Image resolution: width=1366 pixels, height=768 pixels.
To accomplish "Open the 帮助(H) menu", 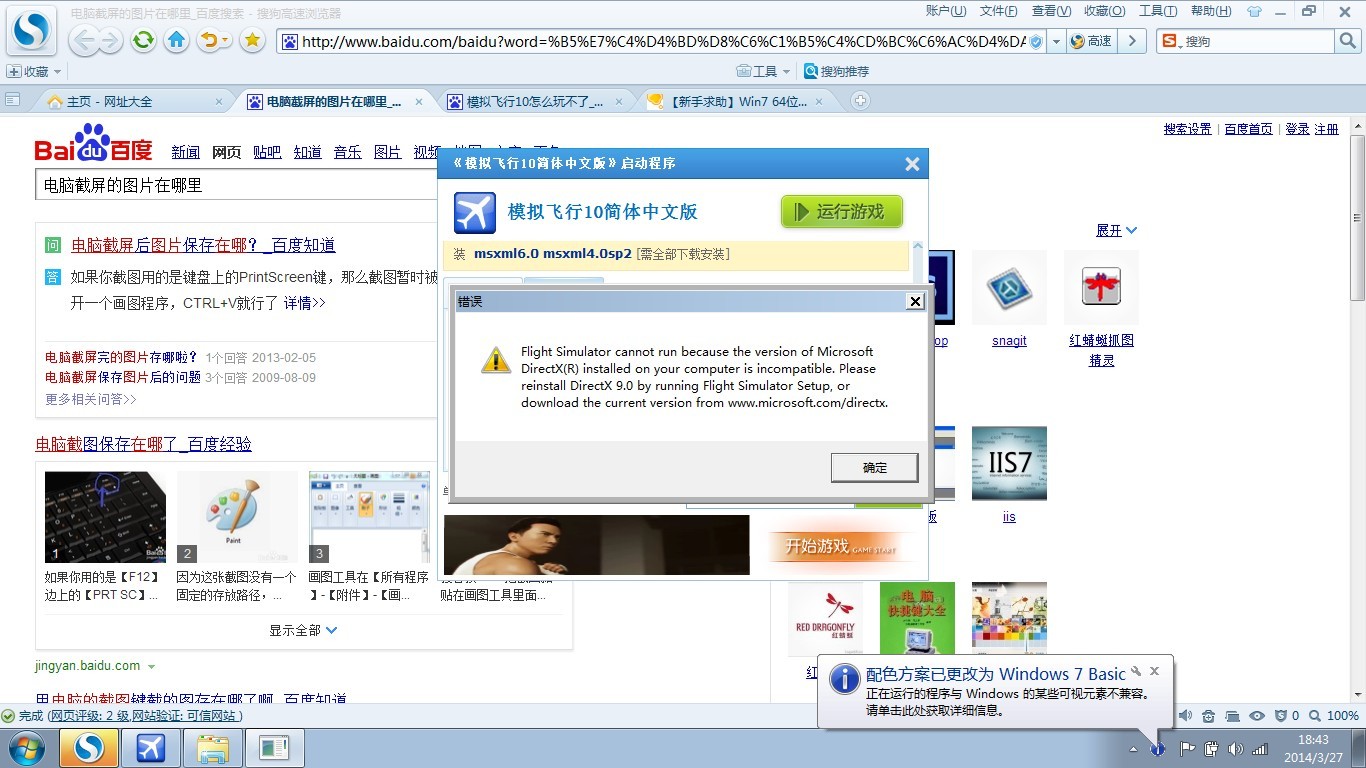I will coord(1210,11).
